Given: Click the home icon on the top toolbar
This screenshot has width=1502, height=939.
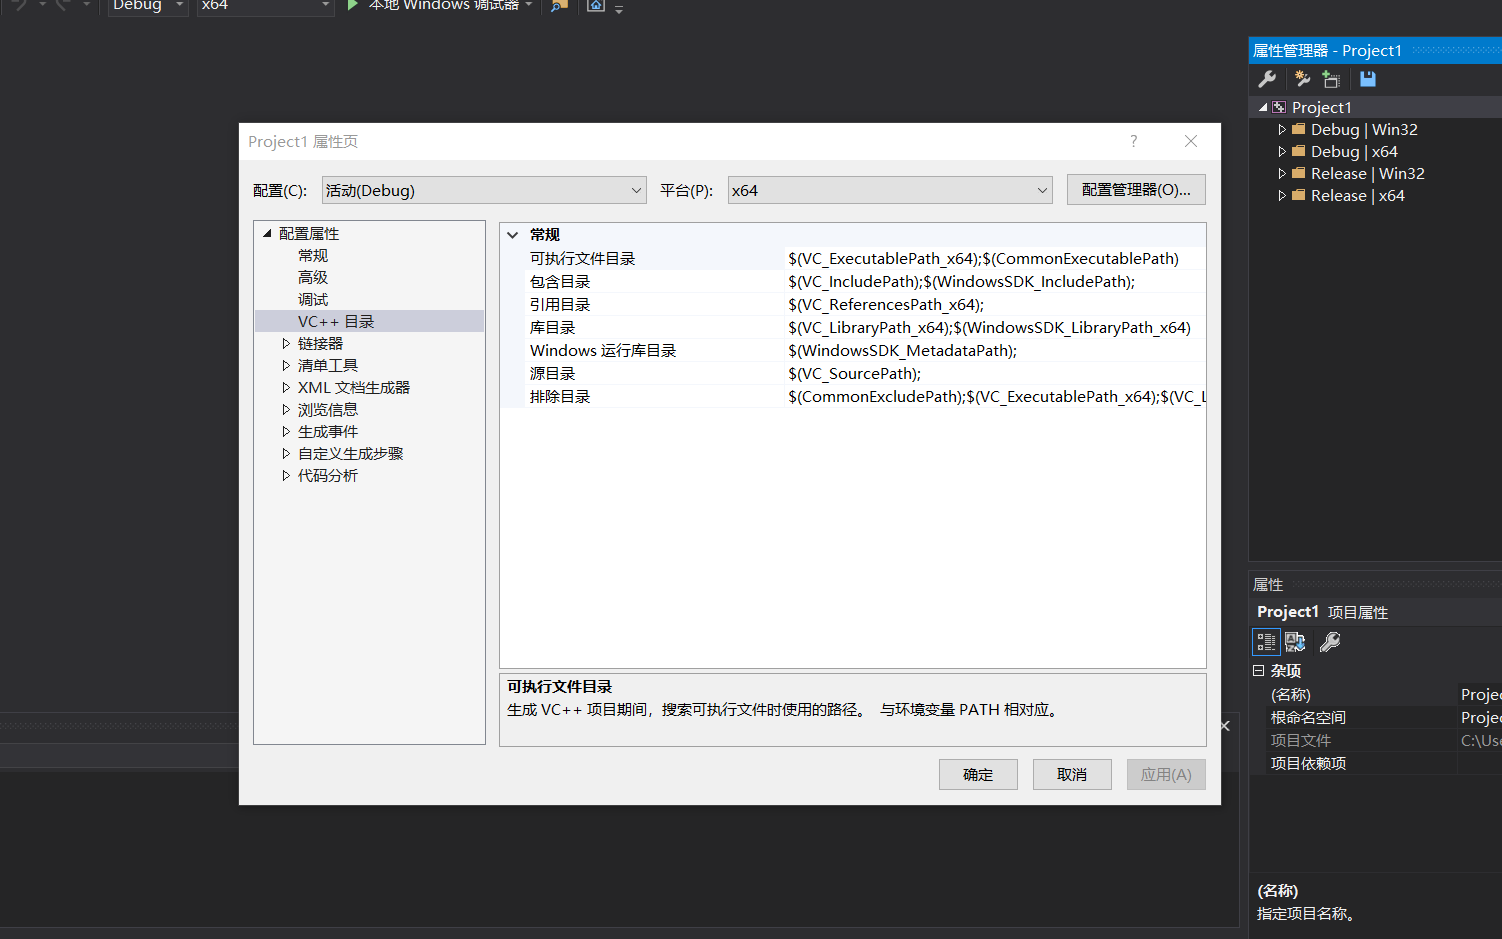Looking at the screenshot, I should coord(596,5).
